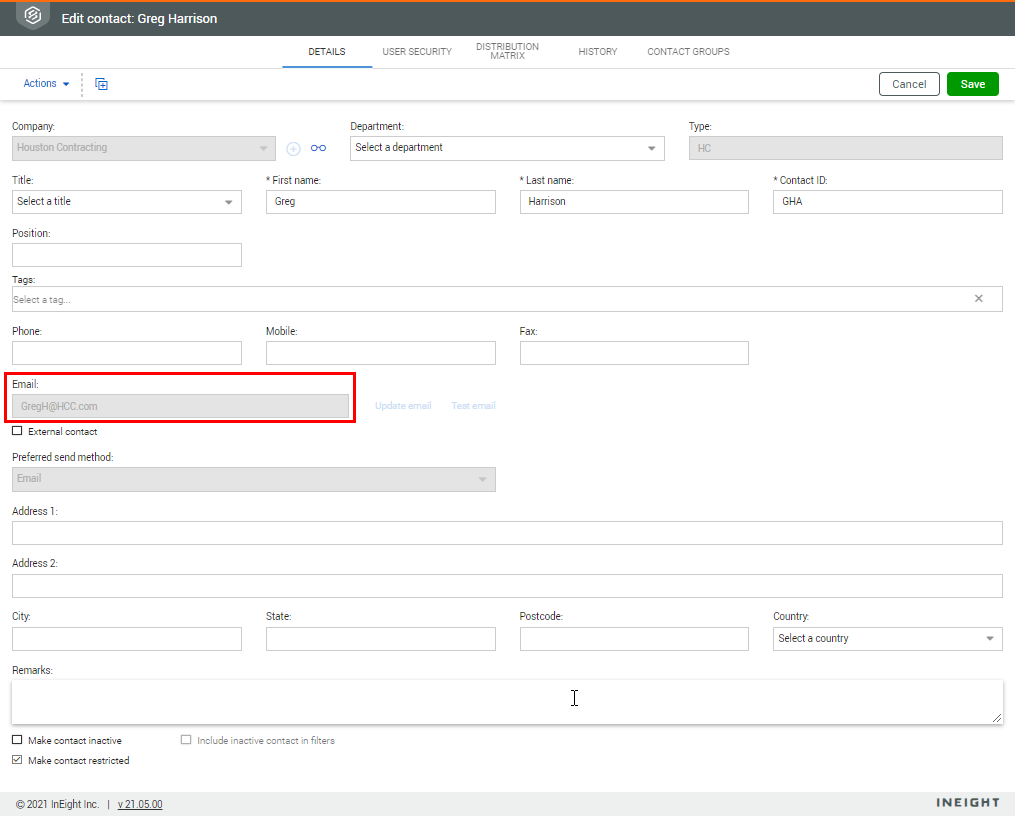Clear tags with the X icon
This screenshot has height=816, width=1015.
point(978,299)
